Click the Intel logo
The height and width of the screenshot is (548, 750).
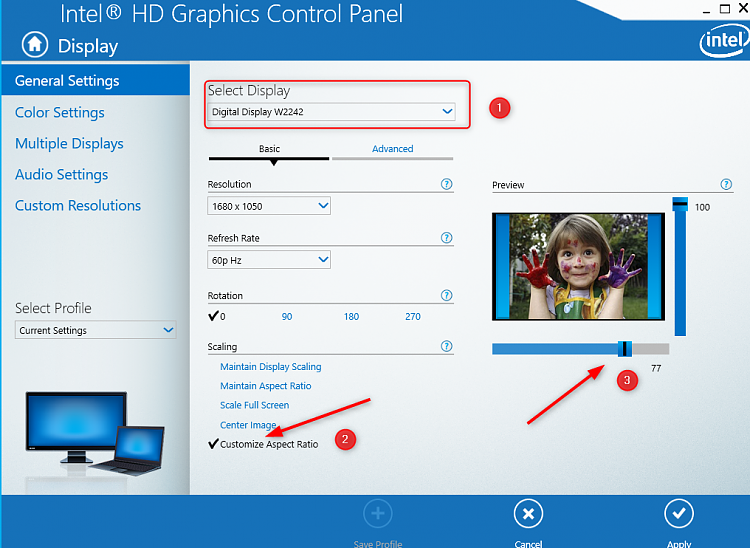coord(725,41)
